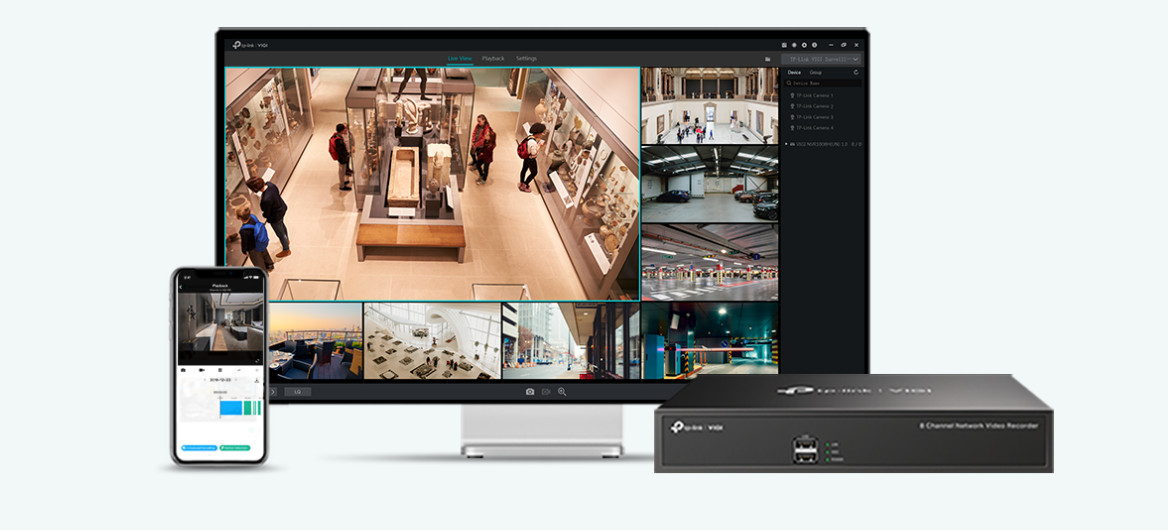Viewport: 1168px width, 530px height.
Task: Open the Playback tab
Action: [493, 58]
